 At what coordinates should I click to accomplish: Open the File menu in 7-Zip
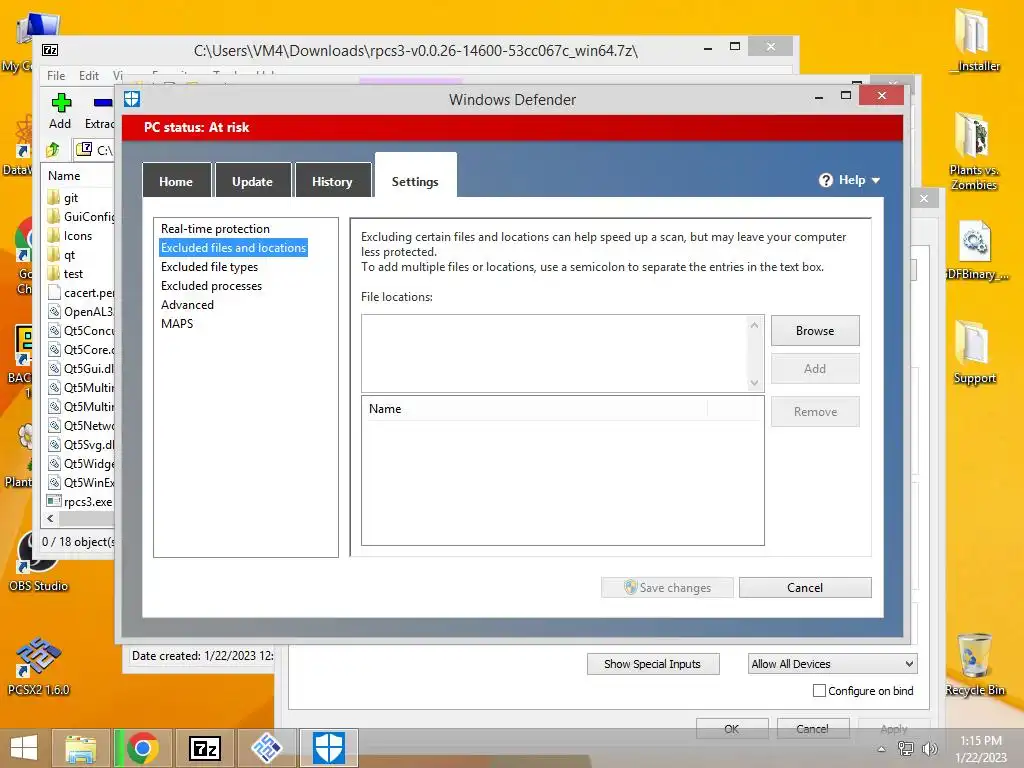pos(56,76)
